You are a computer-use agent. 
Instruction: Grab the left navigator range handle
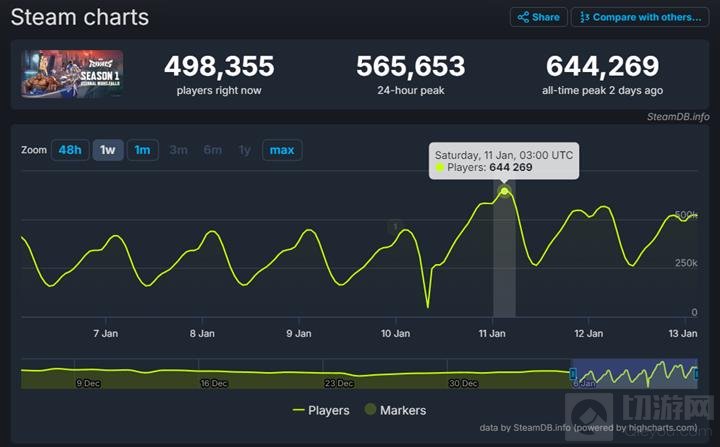tap(573, 374)
